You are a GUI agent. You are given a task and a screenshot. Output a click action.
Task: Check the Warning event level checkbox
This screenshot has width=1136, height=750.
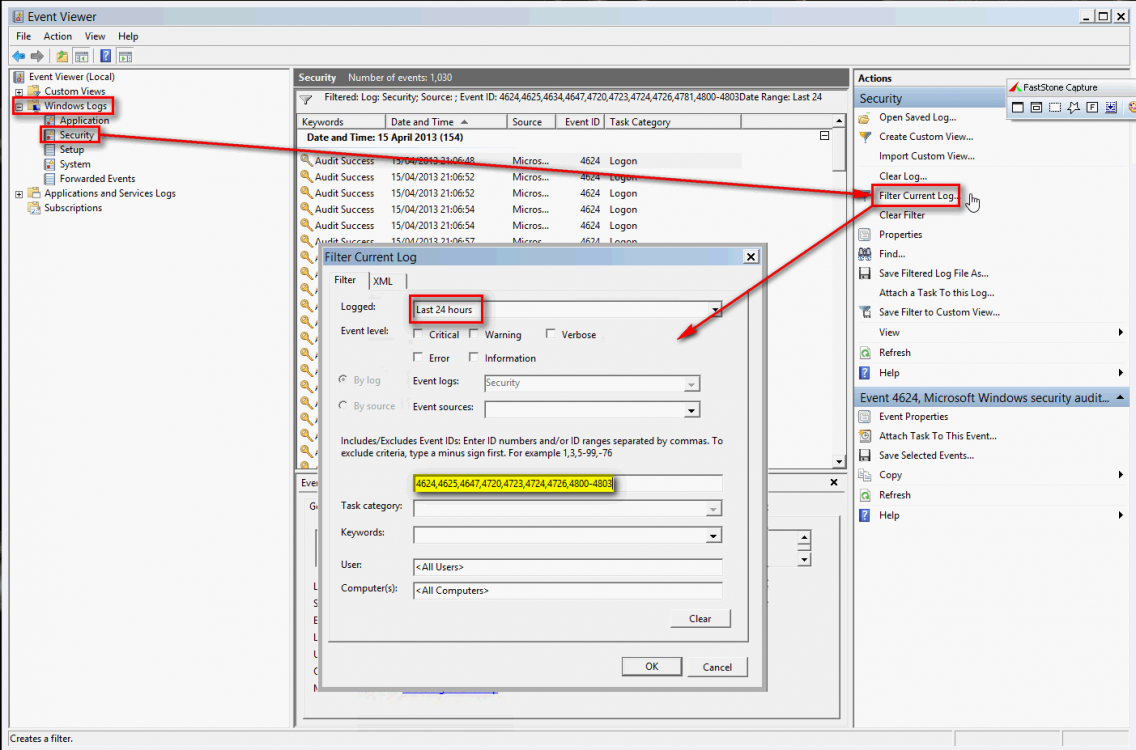475,335
